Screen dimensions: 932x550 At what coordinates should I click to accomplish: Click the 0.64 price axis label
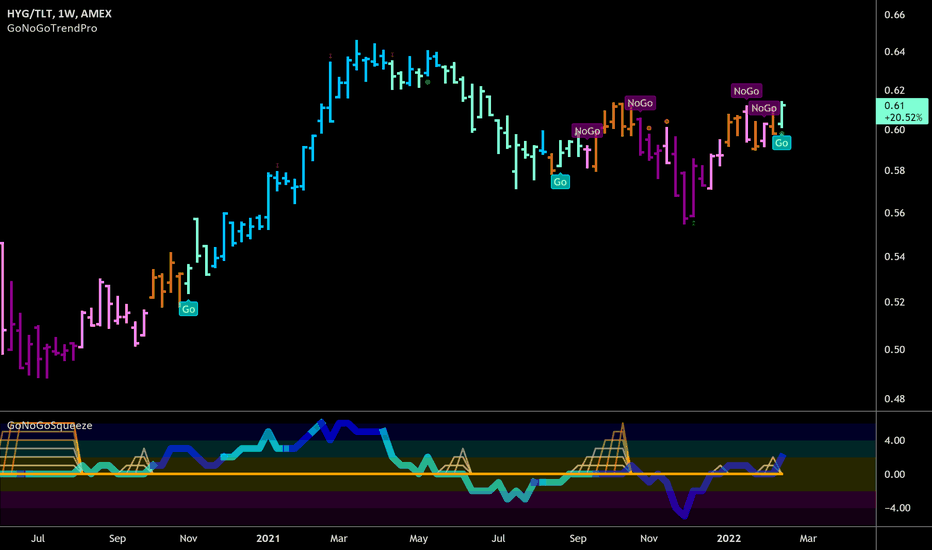(x=895, y=52)
